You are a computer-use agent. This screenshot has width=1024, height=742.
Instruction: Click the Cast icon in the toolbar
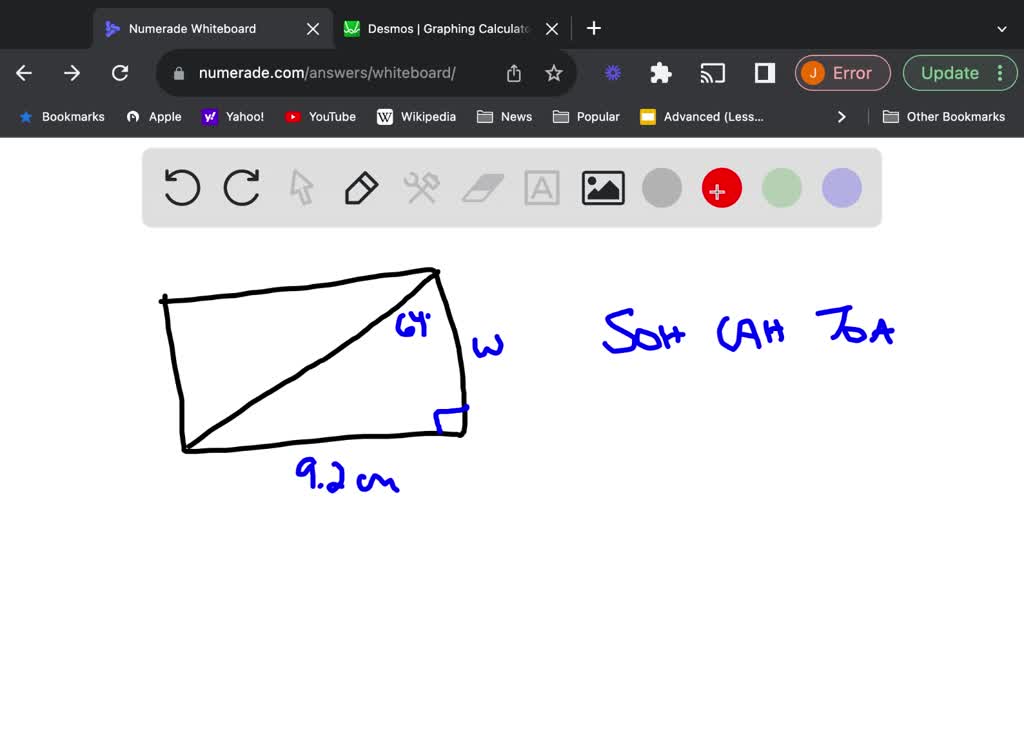point(712,73)
